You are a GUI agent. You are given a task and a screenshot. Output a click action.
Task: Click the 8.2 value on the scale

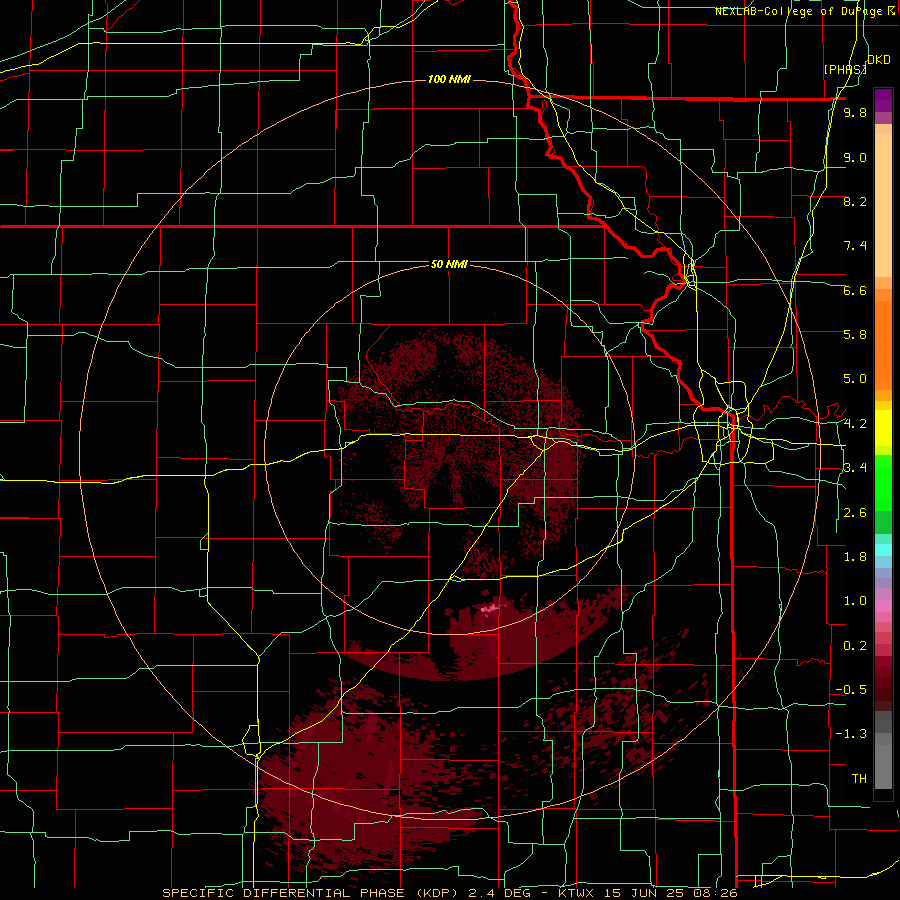[x=855, y=201]
